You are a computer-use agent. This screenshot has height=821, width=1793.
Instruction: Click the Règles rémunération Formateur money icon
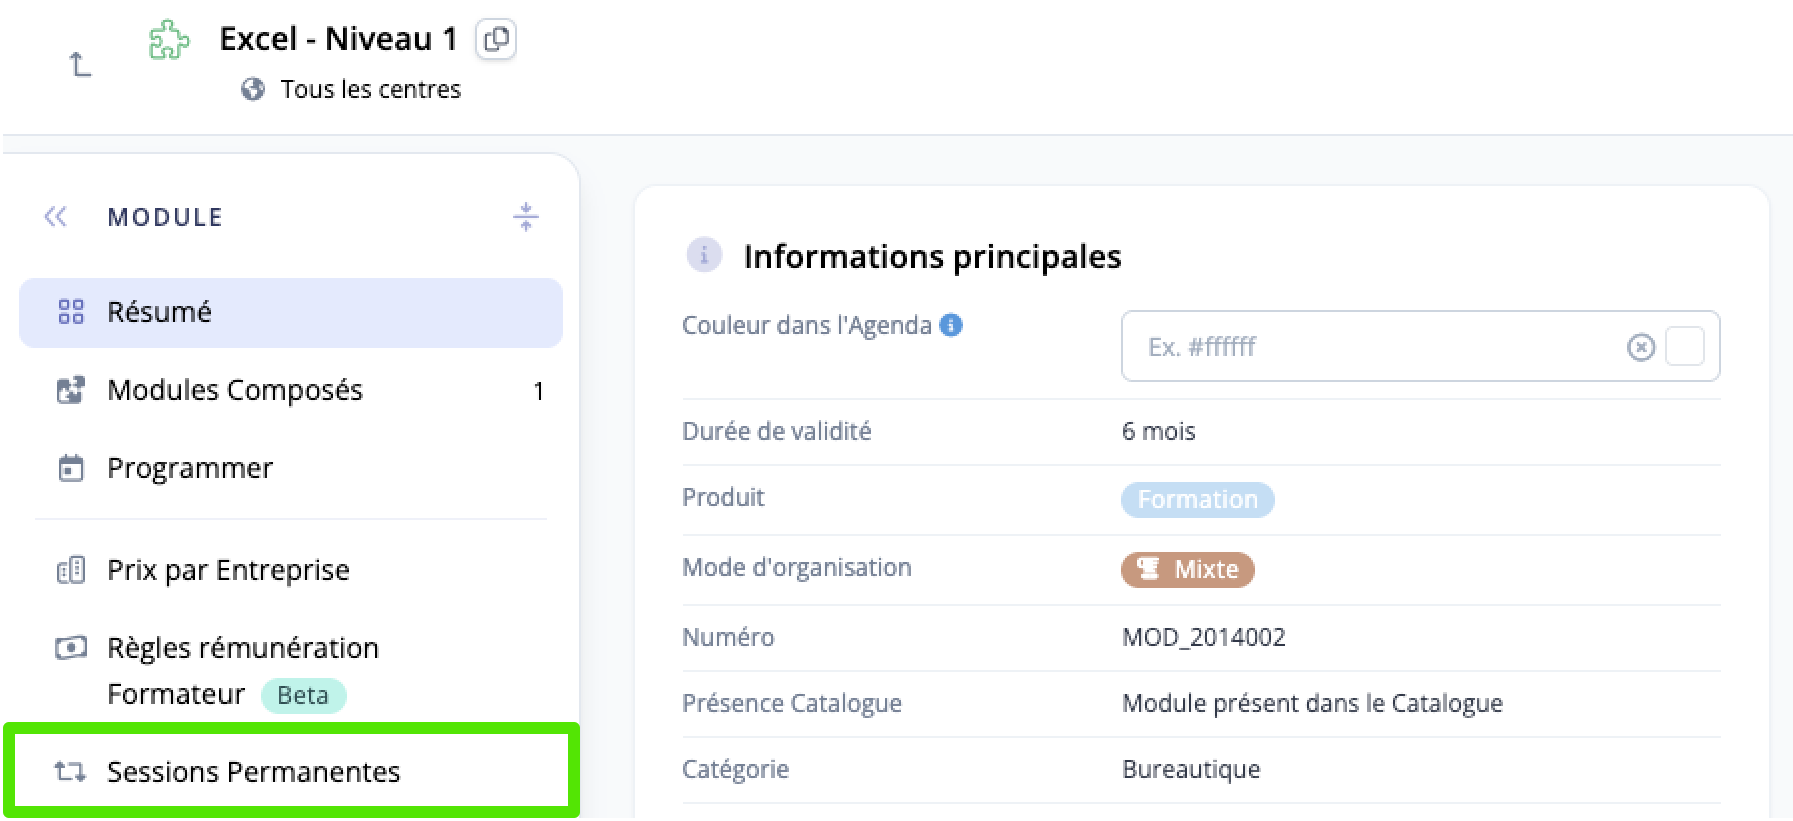70,648
